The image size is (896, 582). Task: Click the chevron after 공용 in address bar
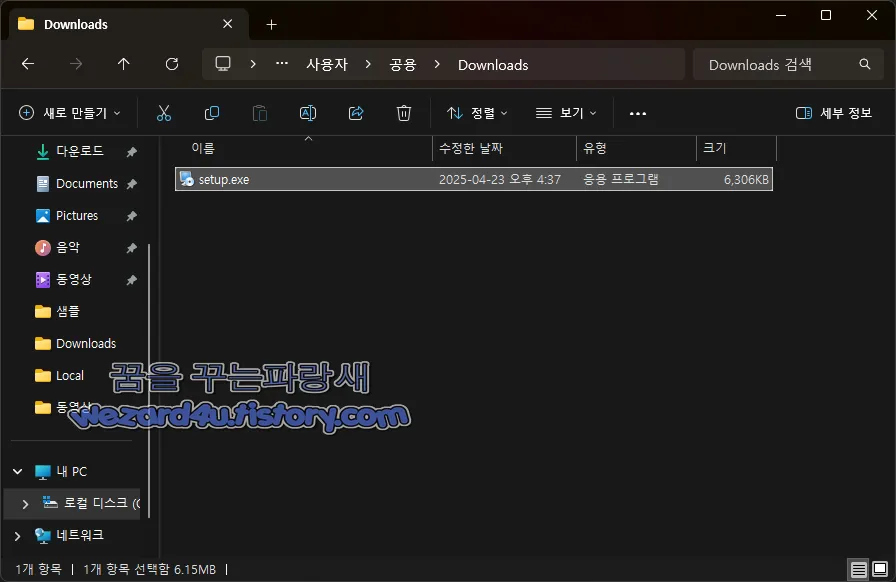437,64
